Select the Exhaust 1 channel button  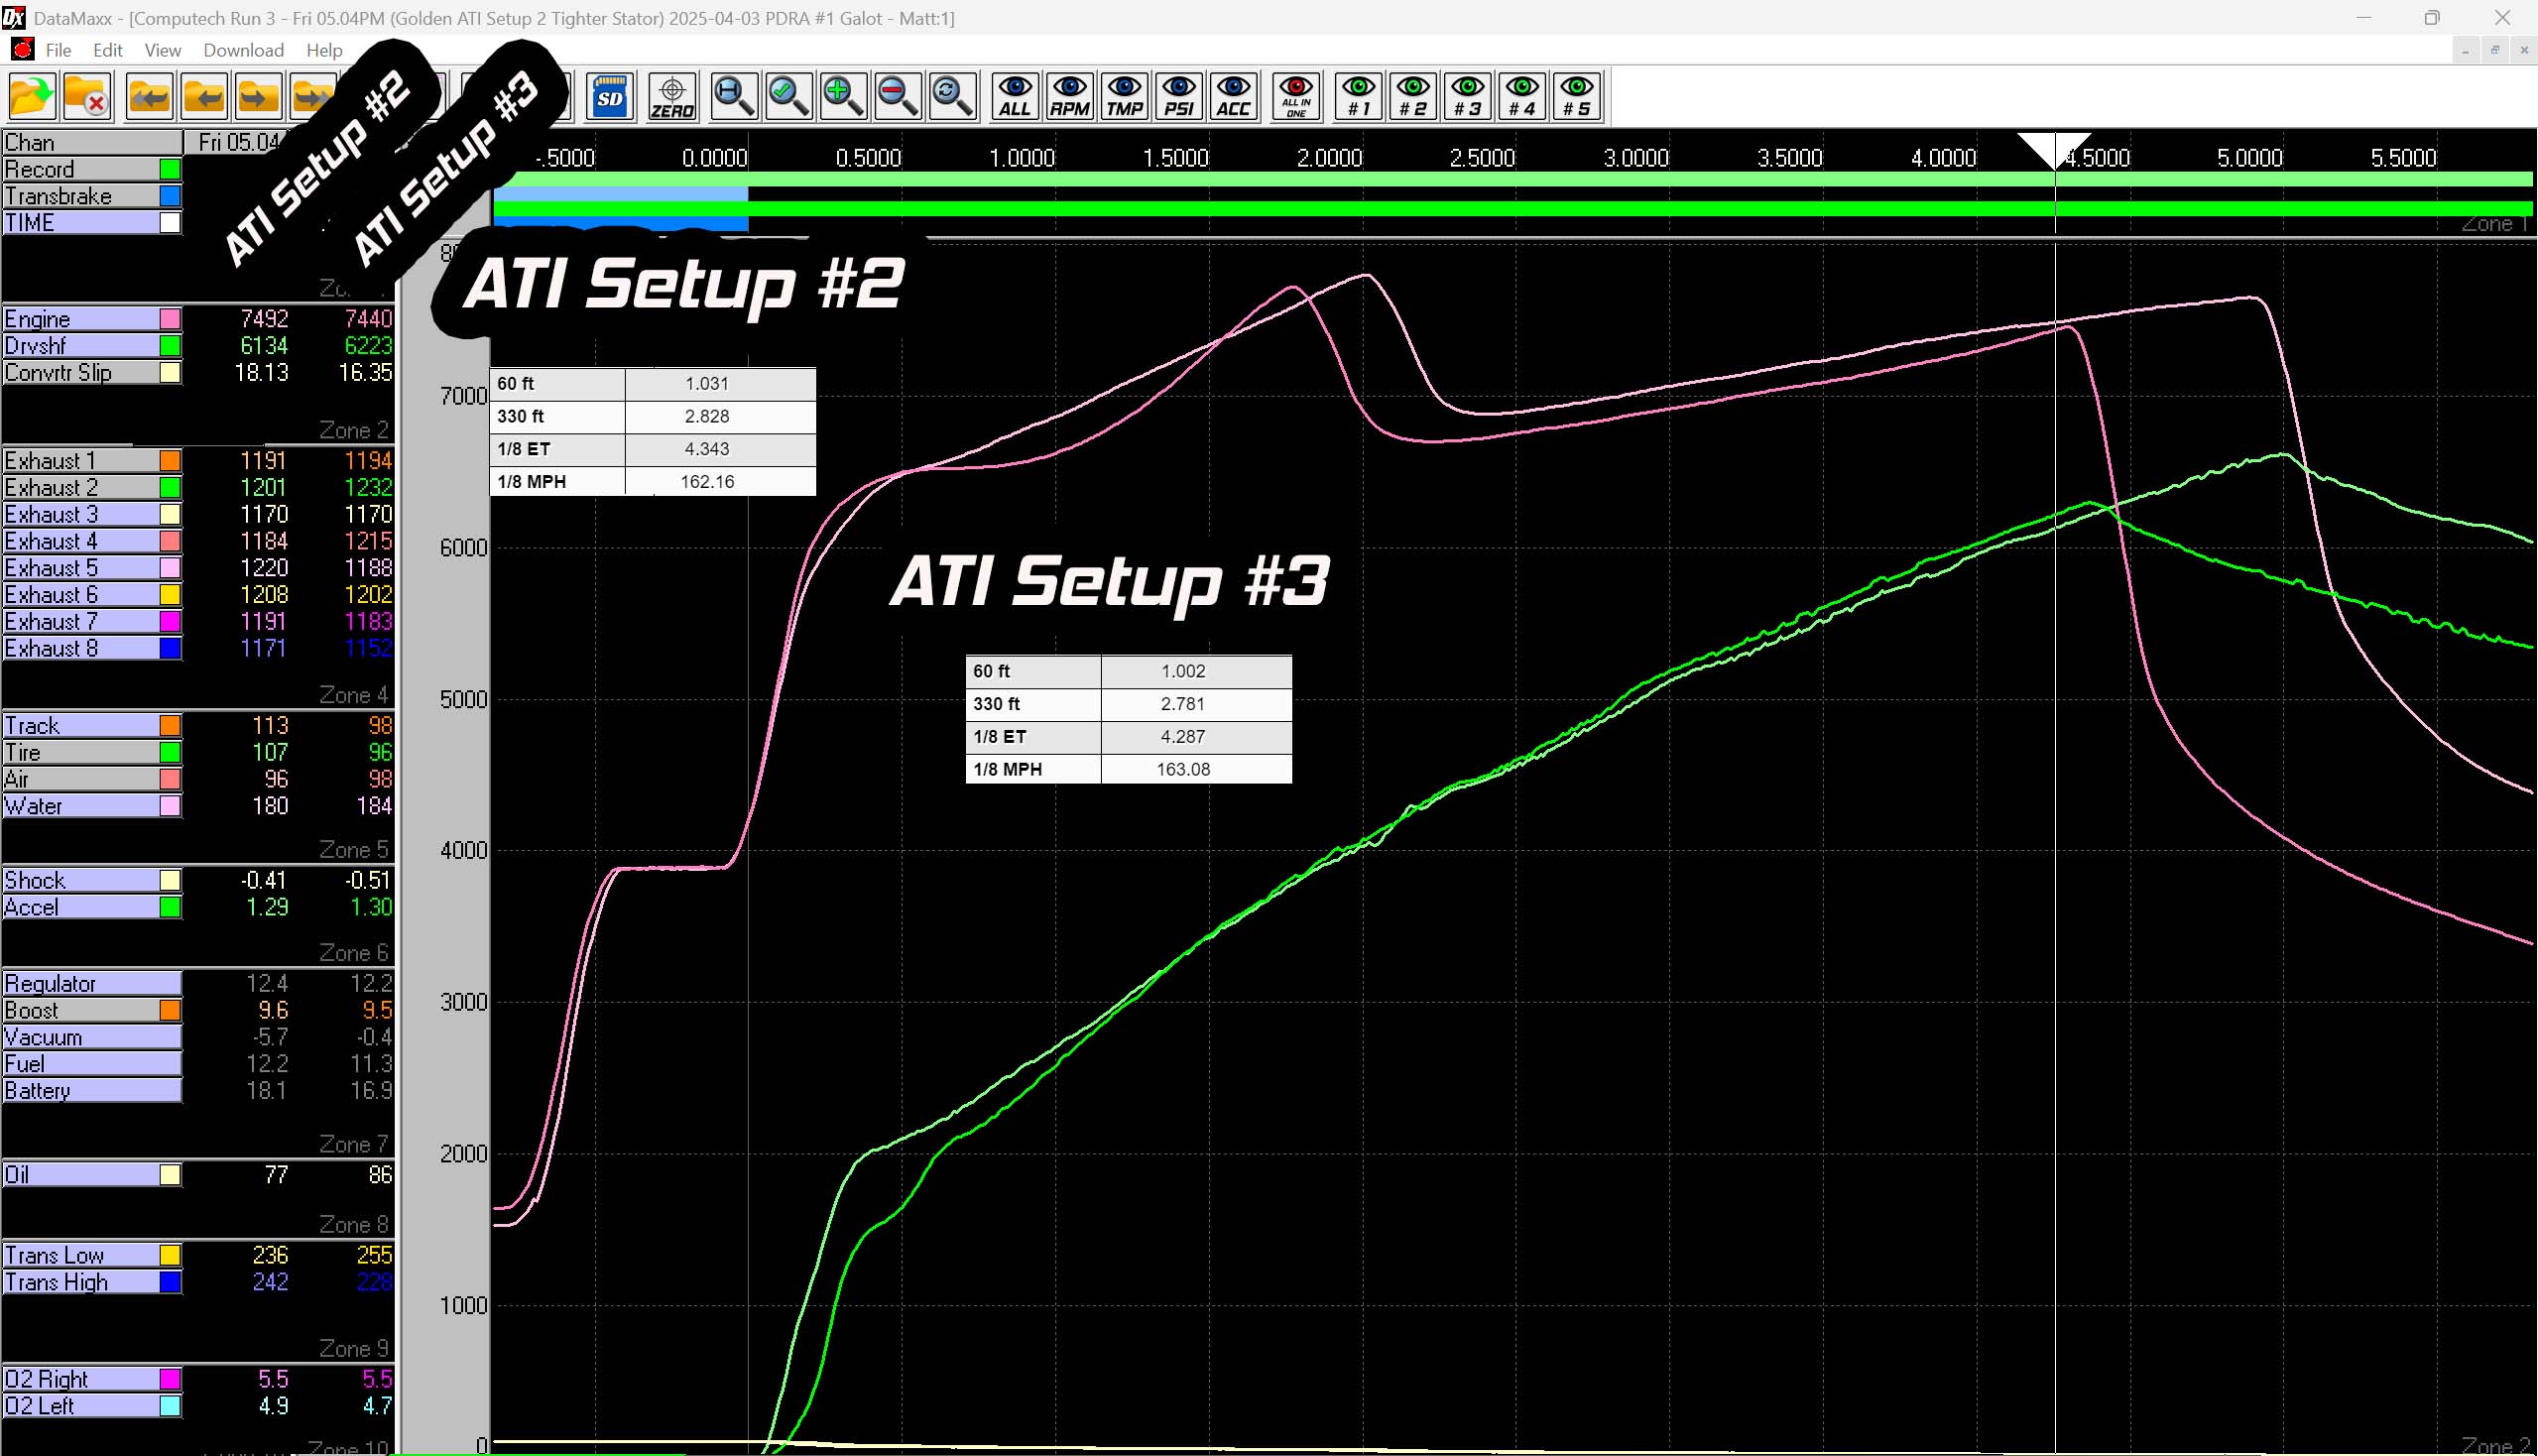(92, 461)
